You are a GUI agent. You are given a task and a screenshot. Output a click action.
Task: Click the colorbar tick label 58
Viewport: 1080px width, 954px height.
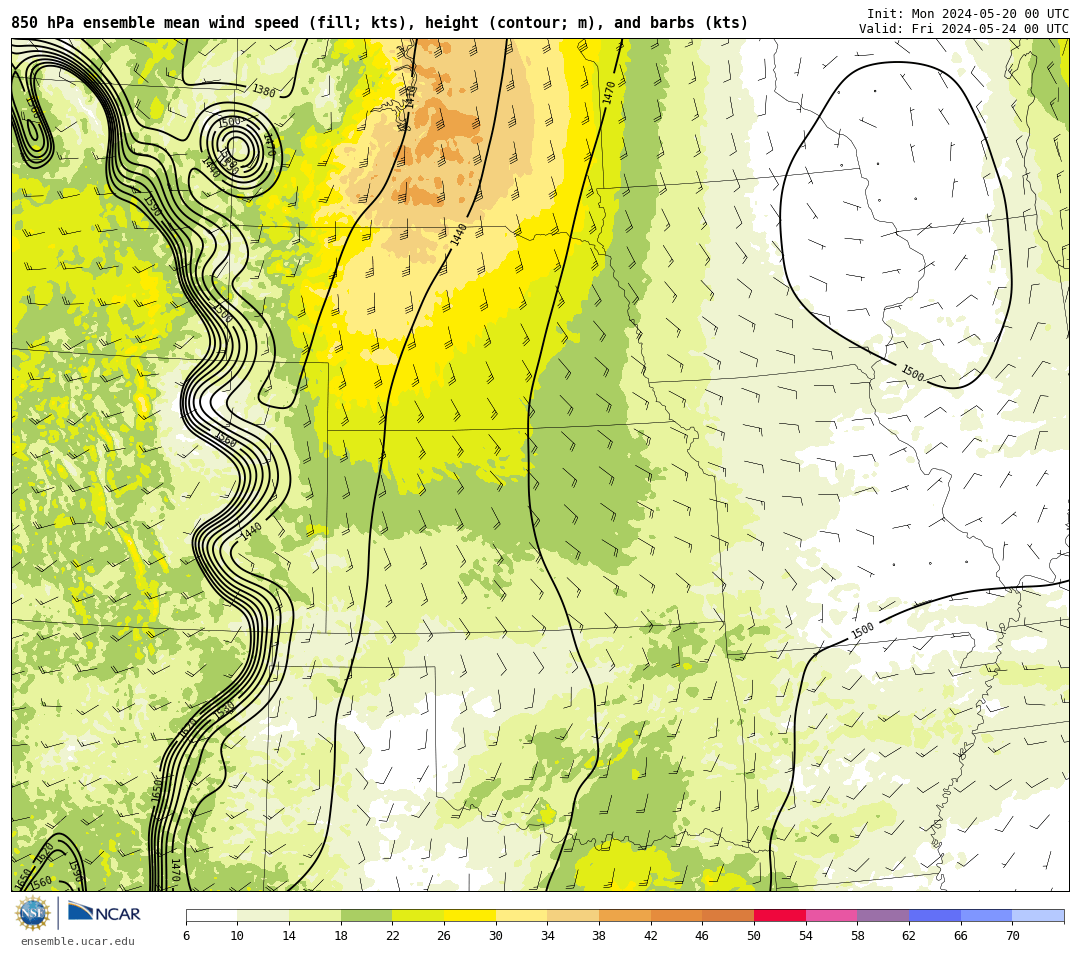pyautogui.click(x=858, y=935)
